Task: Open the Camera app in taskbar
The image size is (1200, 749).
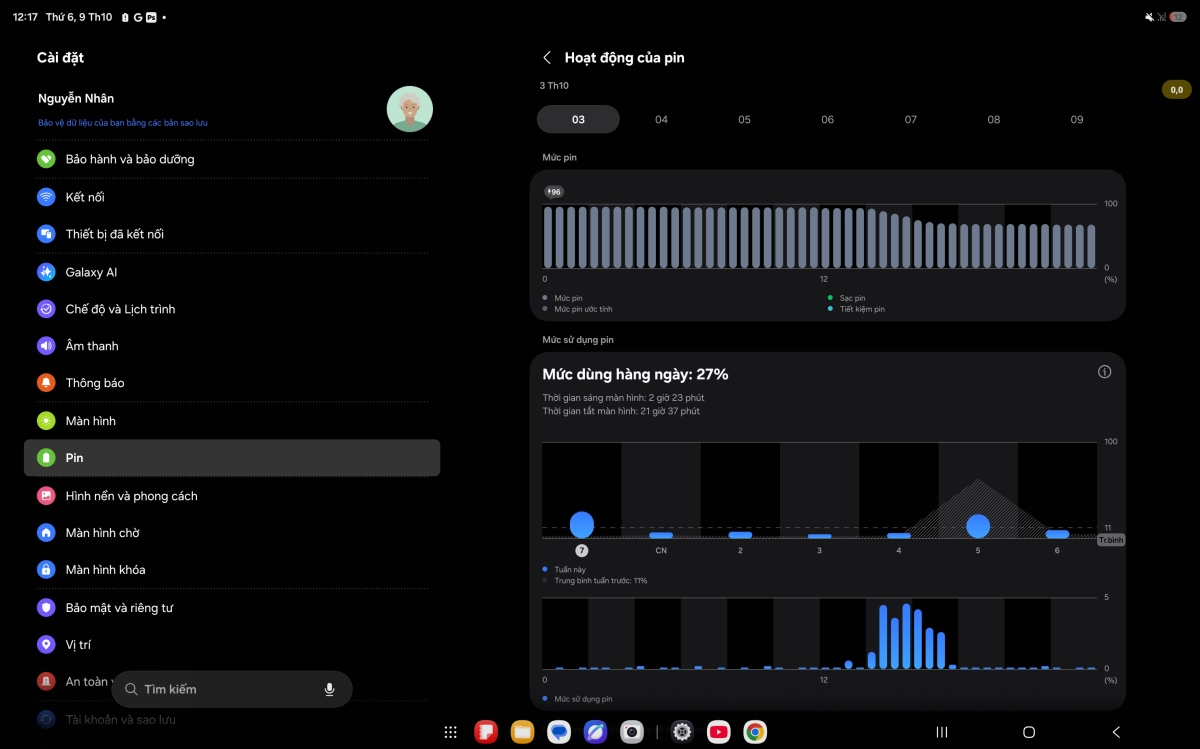Action: [x=631, y=732]
